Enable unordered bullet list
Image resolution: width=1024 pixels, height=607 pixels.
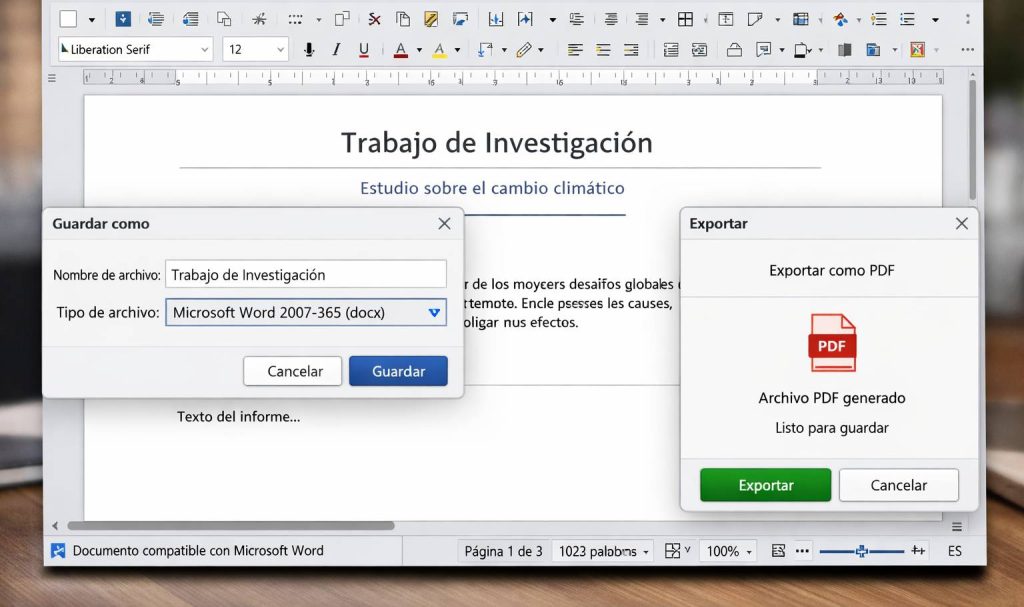point(878,17)
